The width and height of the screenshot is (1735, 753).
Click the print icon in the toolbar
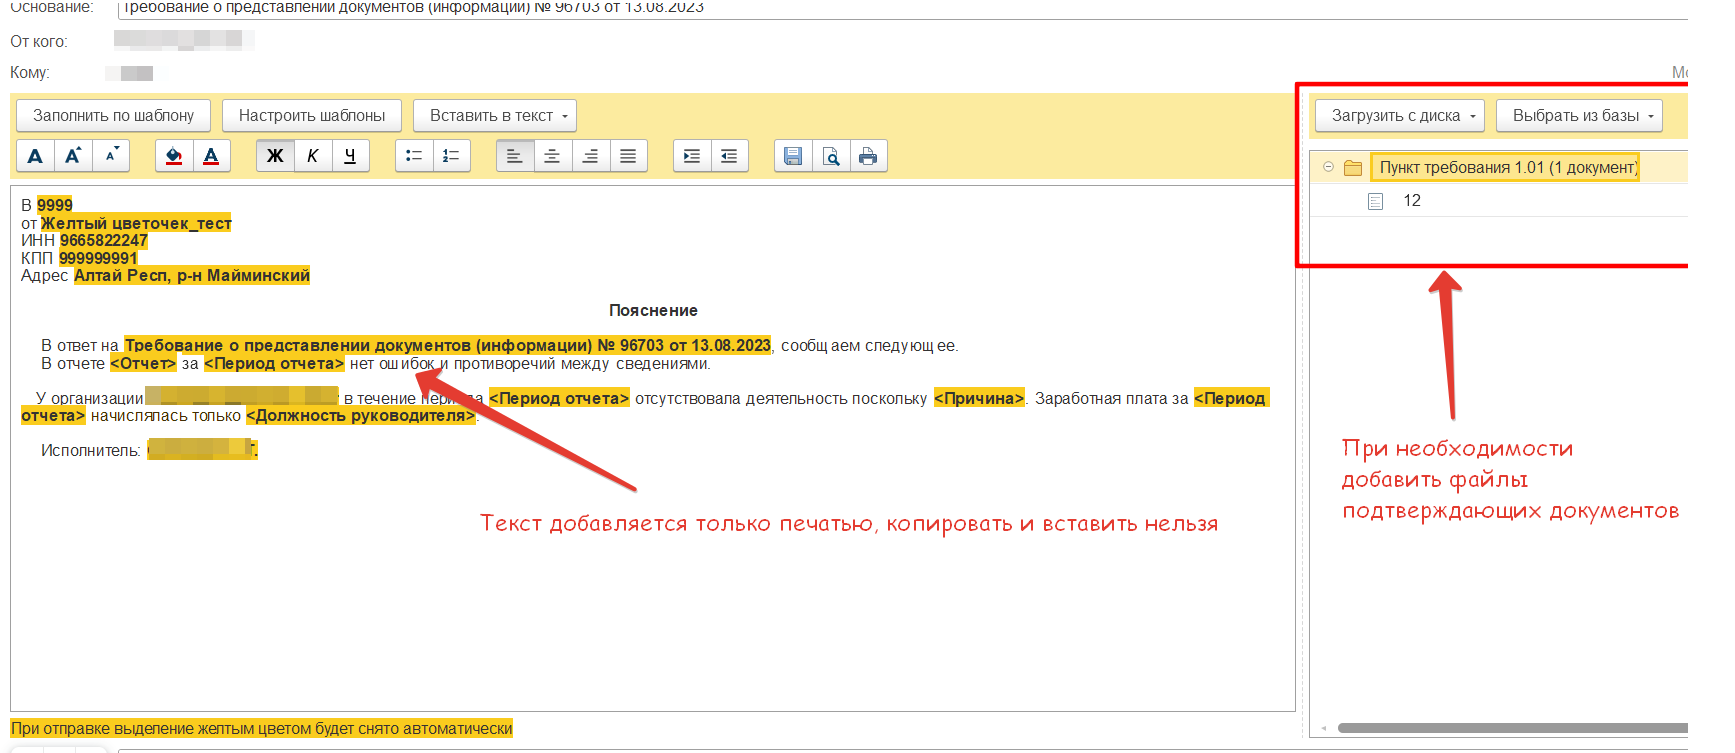(x=868, y=156)
